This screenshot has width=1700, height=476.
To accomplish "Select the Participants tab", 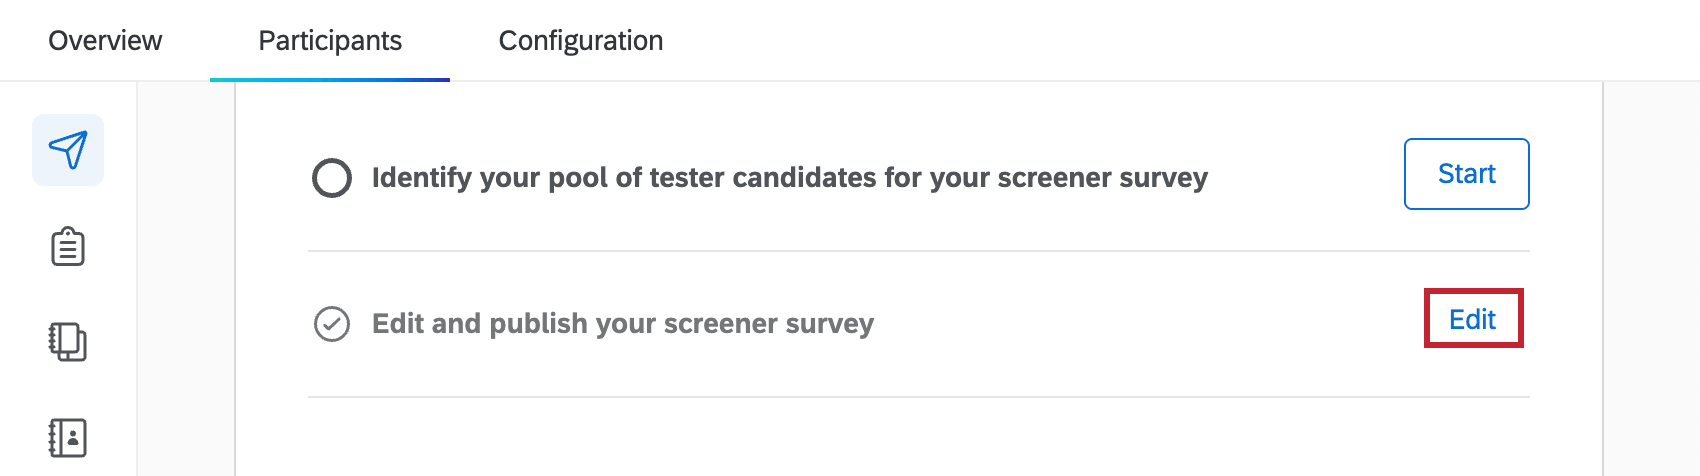I will pos(330,41).
